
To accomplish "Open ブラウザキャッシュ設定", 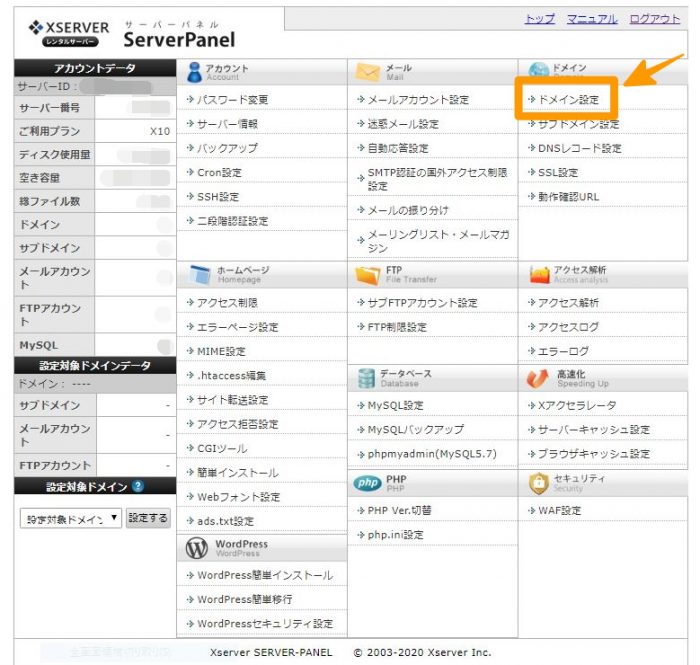I will pyautogui.click(x=594, y=454).
